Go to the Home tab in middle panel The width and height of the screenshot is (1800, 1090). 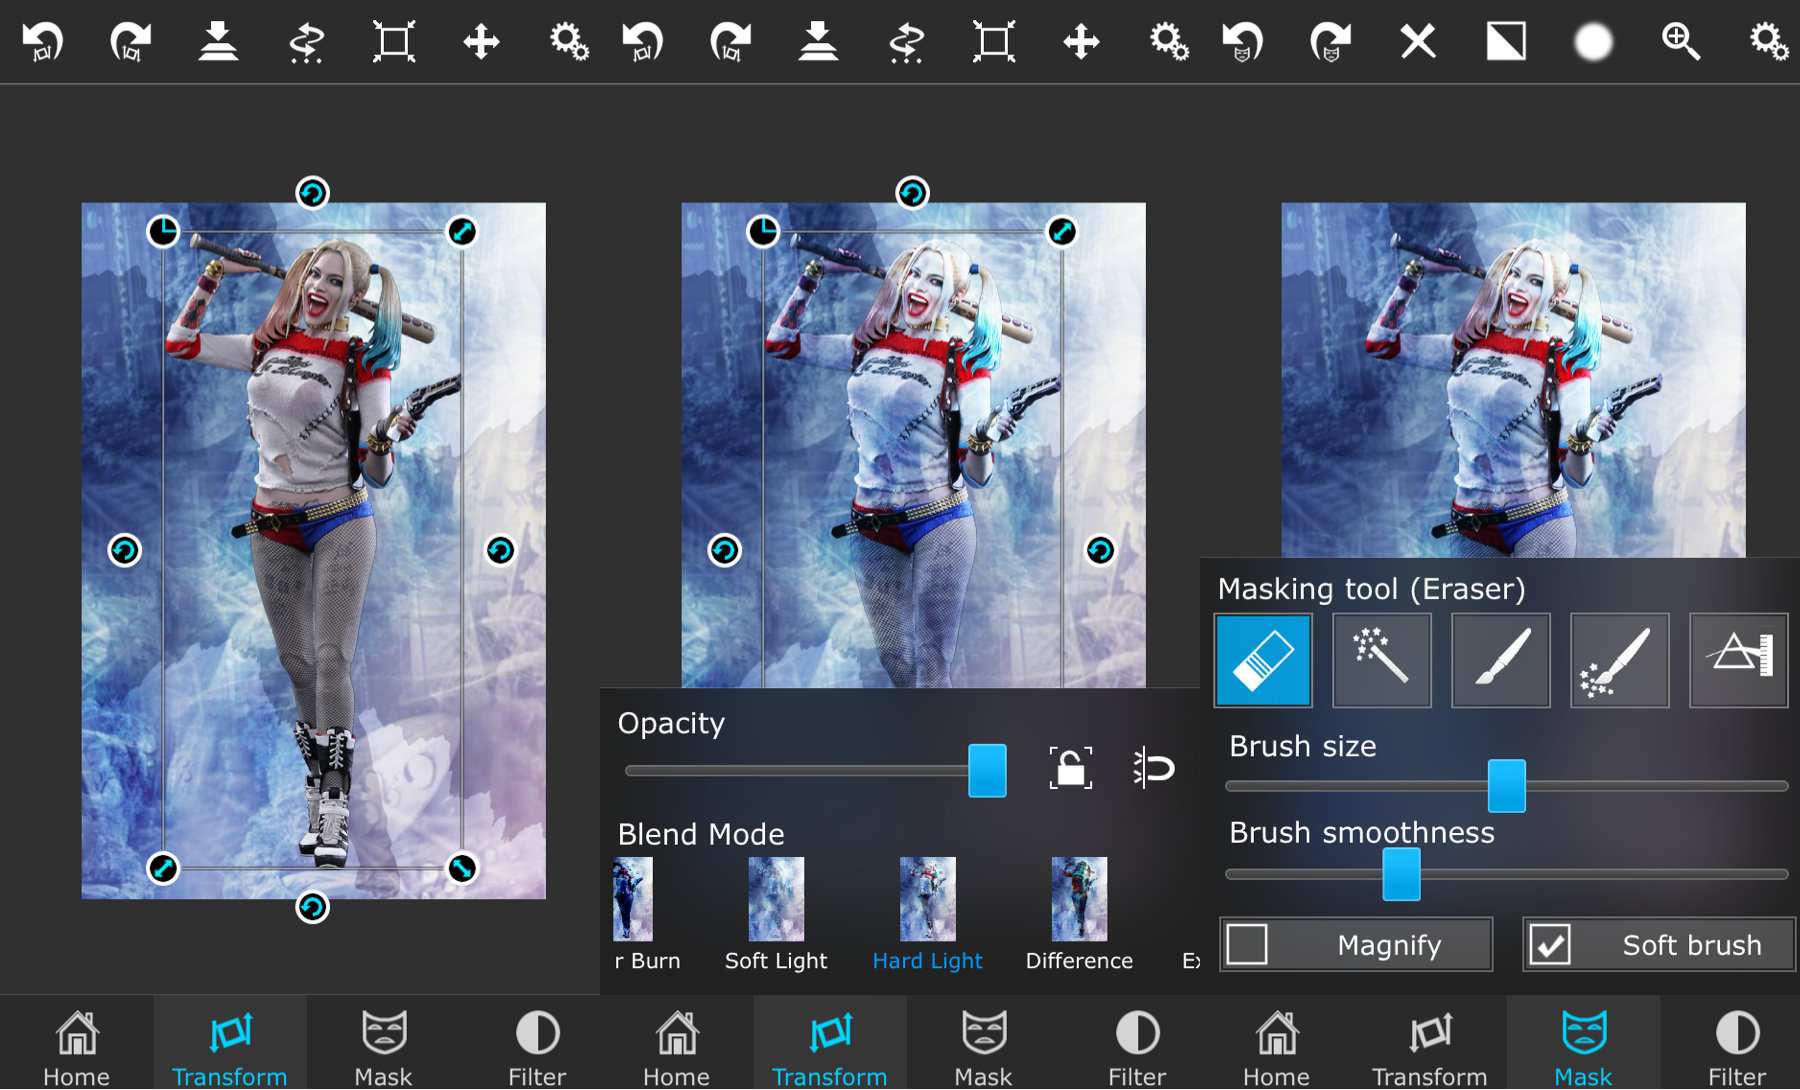pyautogui.click(x=677, y=1046)
